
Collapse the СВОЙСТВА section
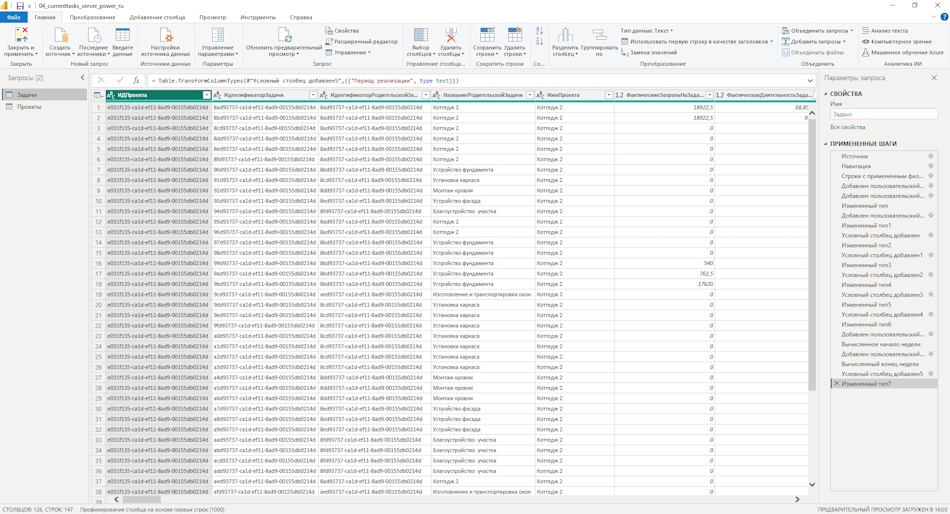tap(826, 94)
